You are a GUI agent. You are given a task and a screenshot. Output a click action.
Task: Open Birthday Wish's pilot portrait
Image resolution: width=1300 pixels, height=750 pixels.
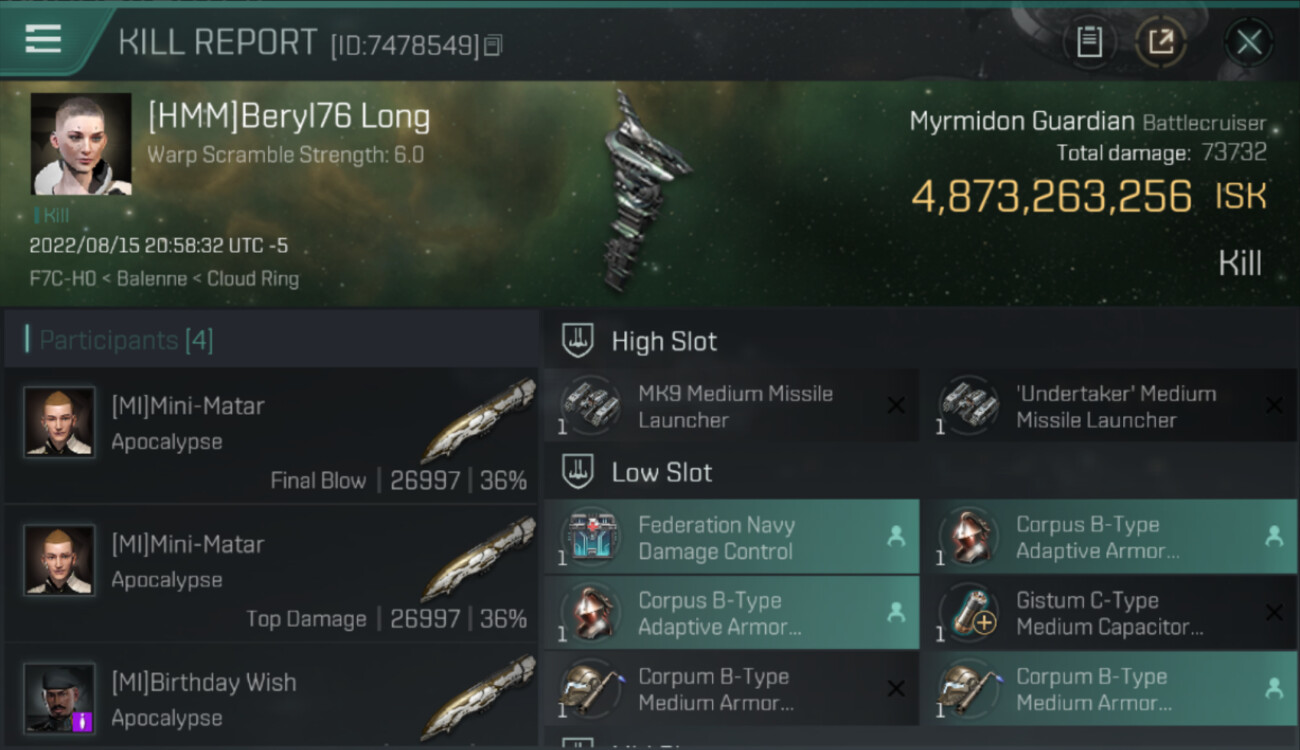pos(60,698)
